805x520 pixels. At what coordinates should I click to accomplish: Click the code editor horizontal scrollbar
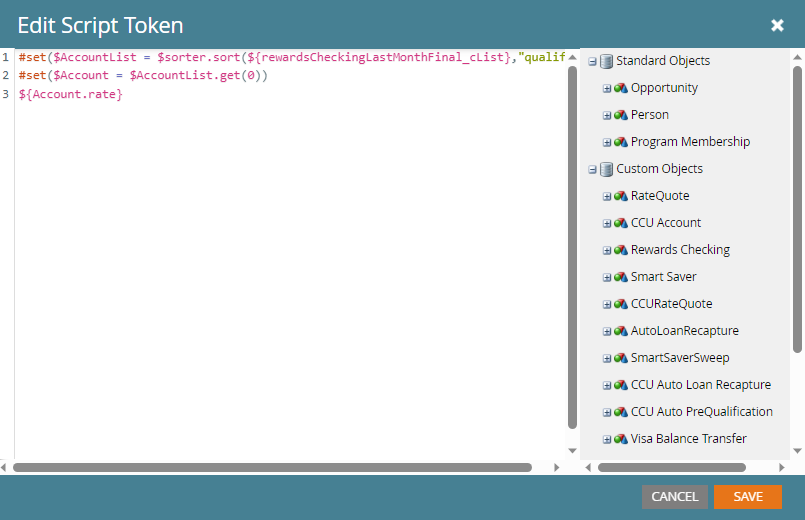pos(272,467)
